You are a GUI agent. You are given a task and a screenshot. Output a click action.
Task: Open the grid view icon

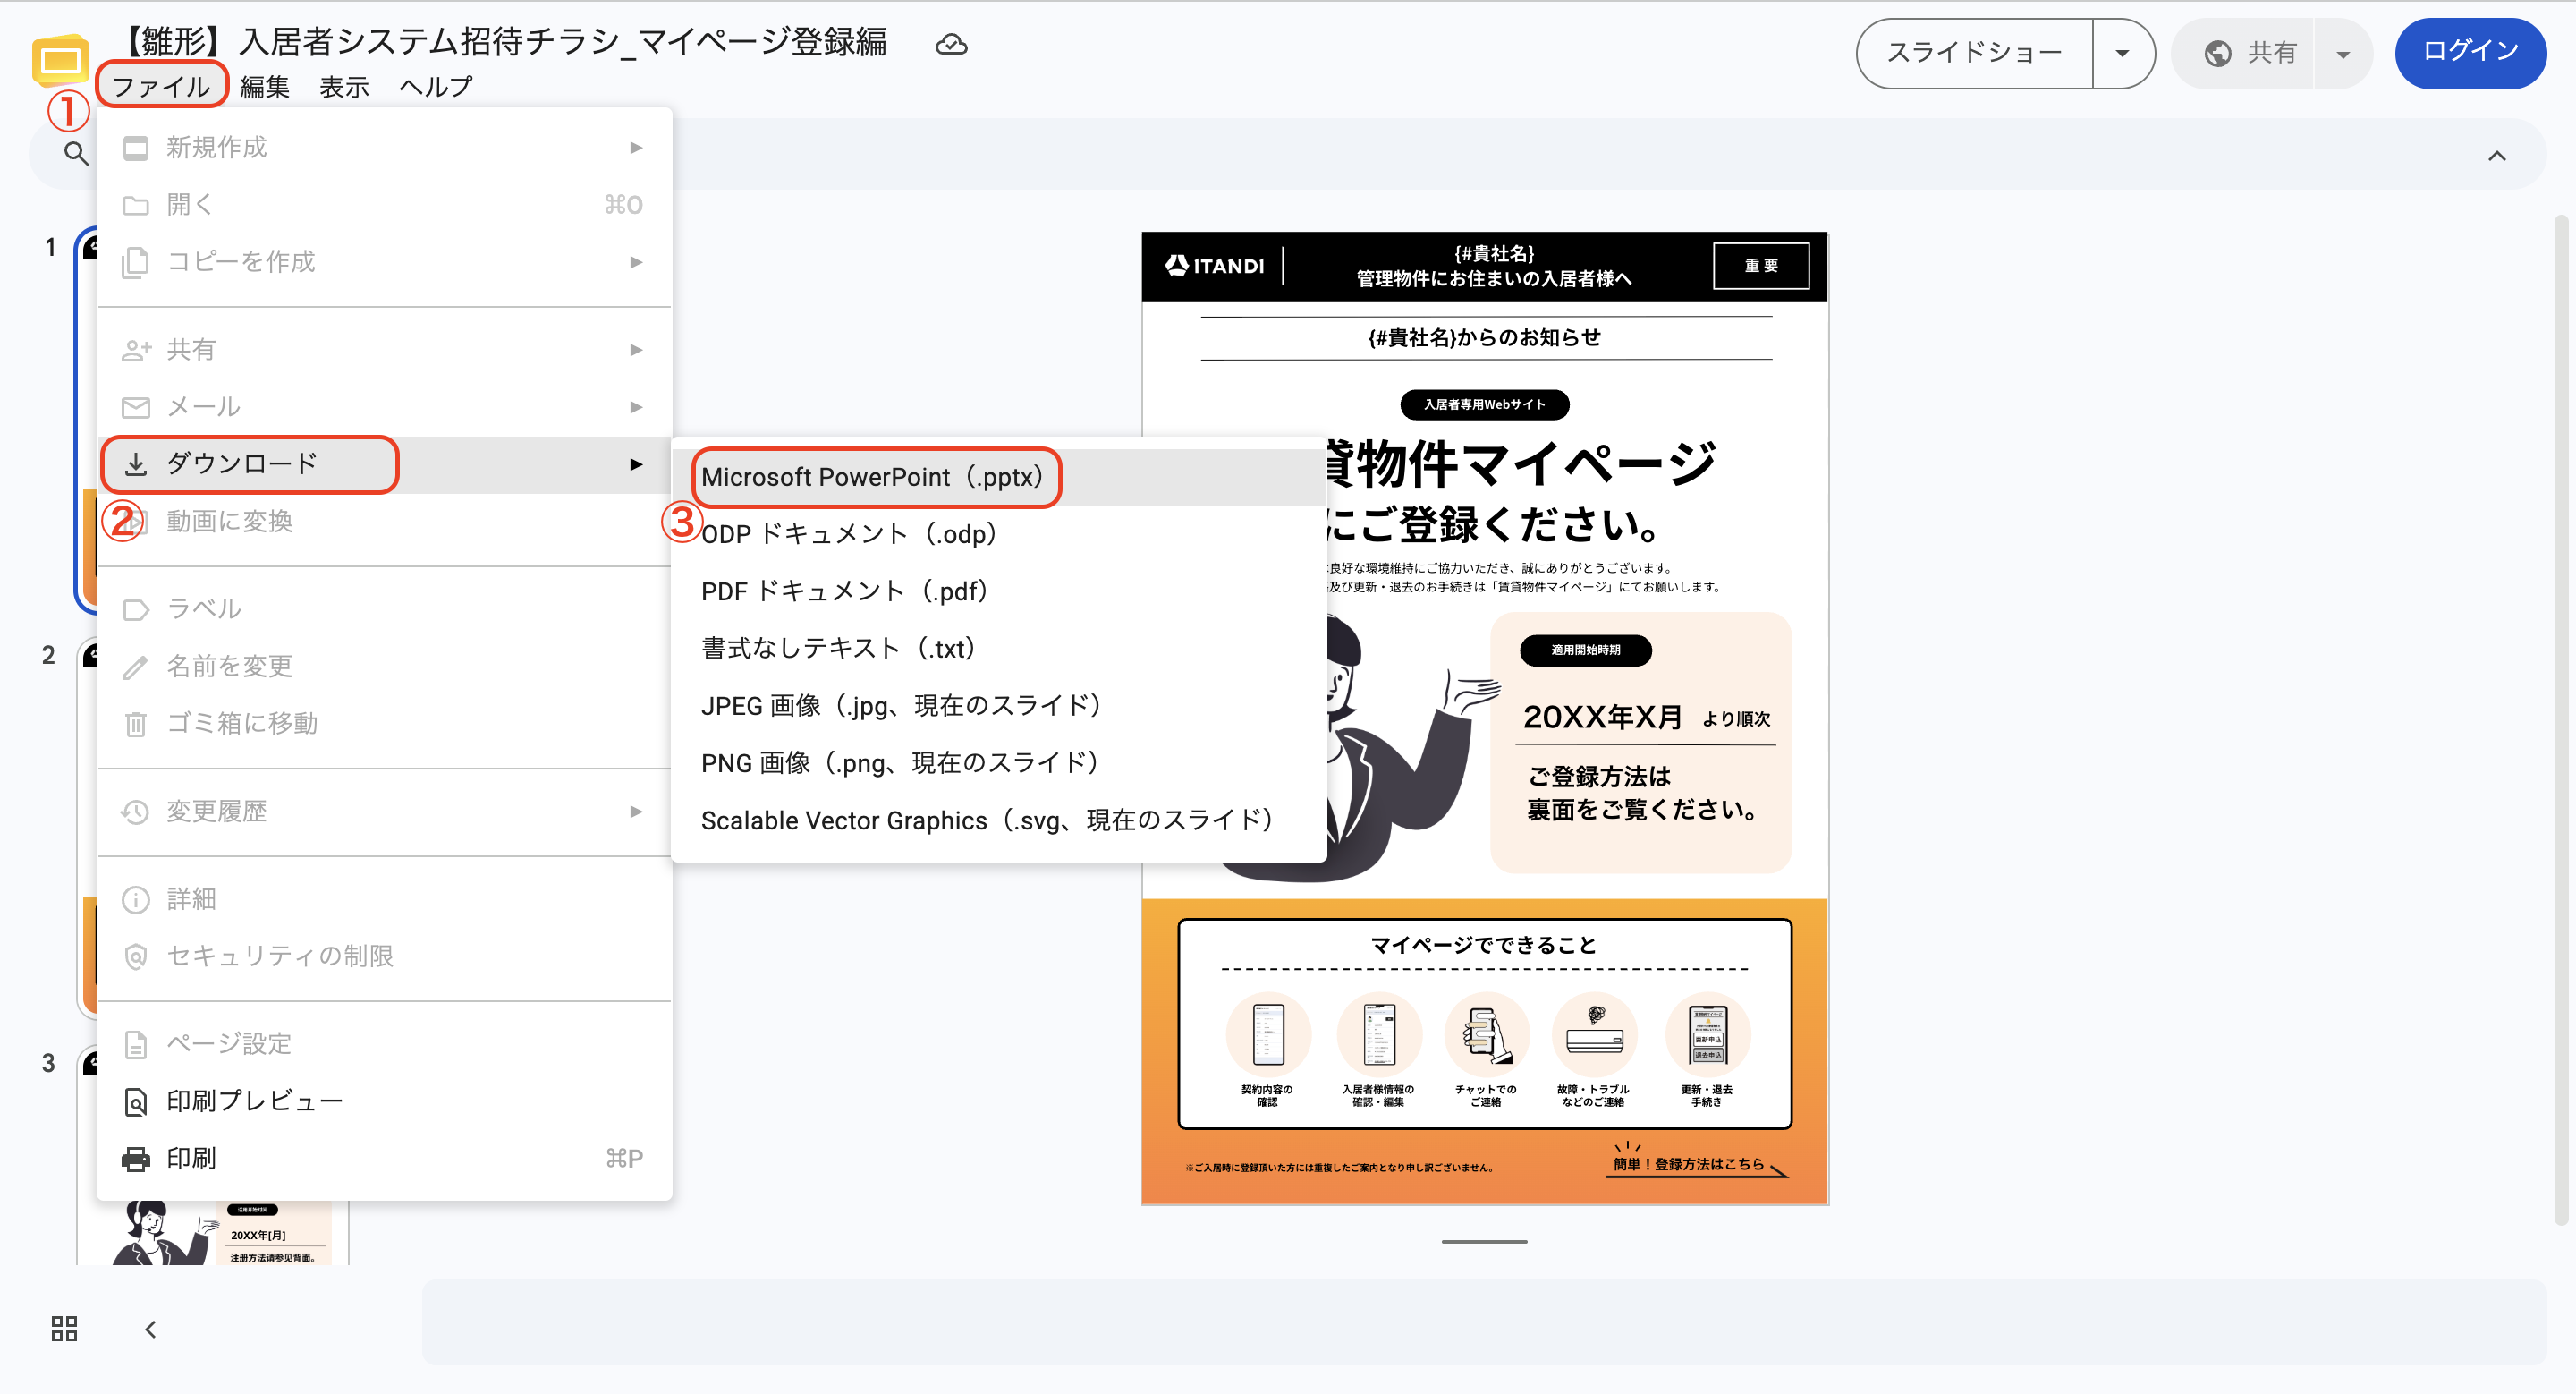pyautogui.click(x=64, y=1328)
